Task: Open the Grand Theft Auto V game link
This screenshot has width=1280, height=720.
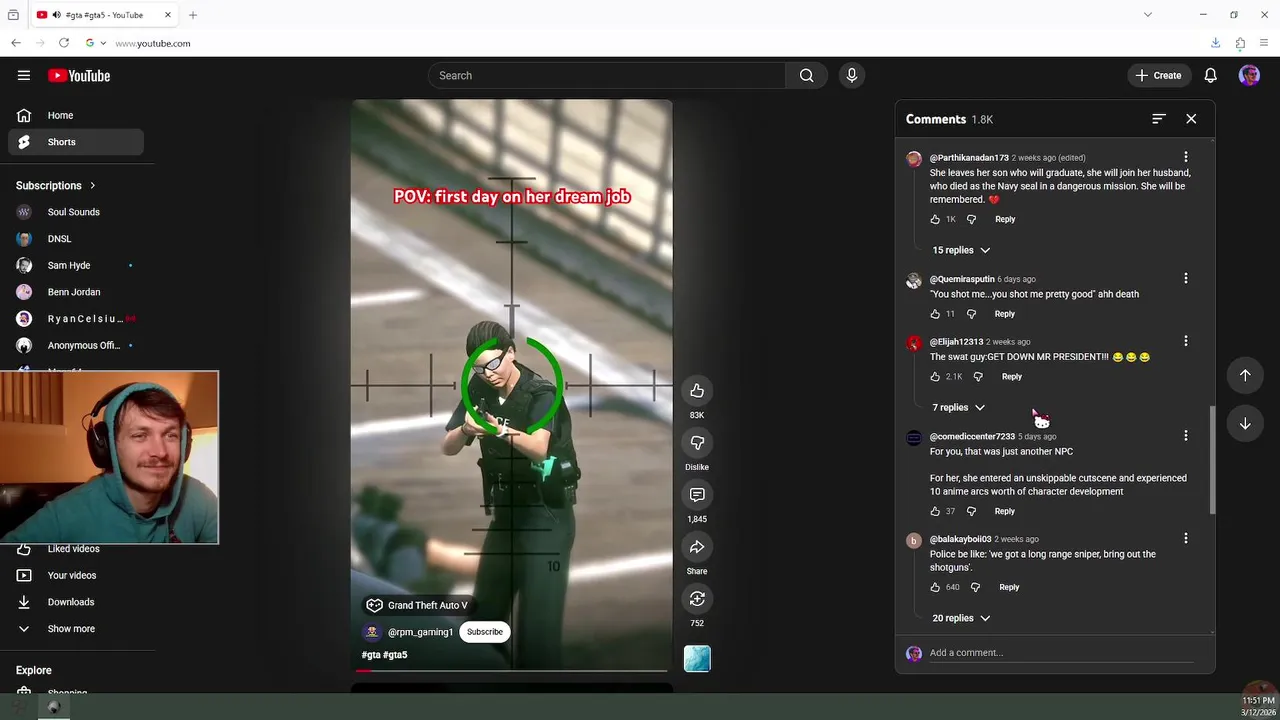Action: tap(417, 605)
